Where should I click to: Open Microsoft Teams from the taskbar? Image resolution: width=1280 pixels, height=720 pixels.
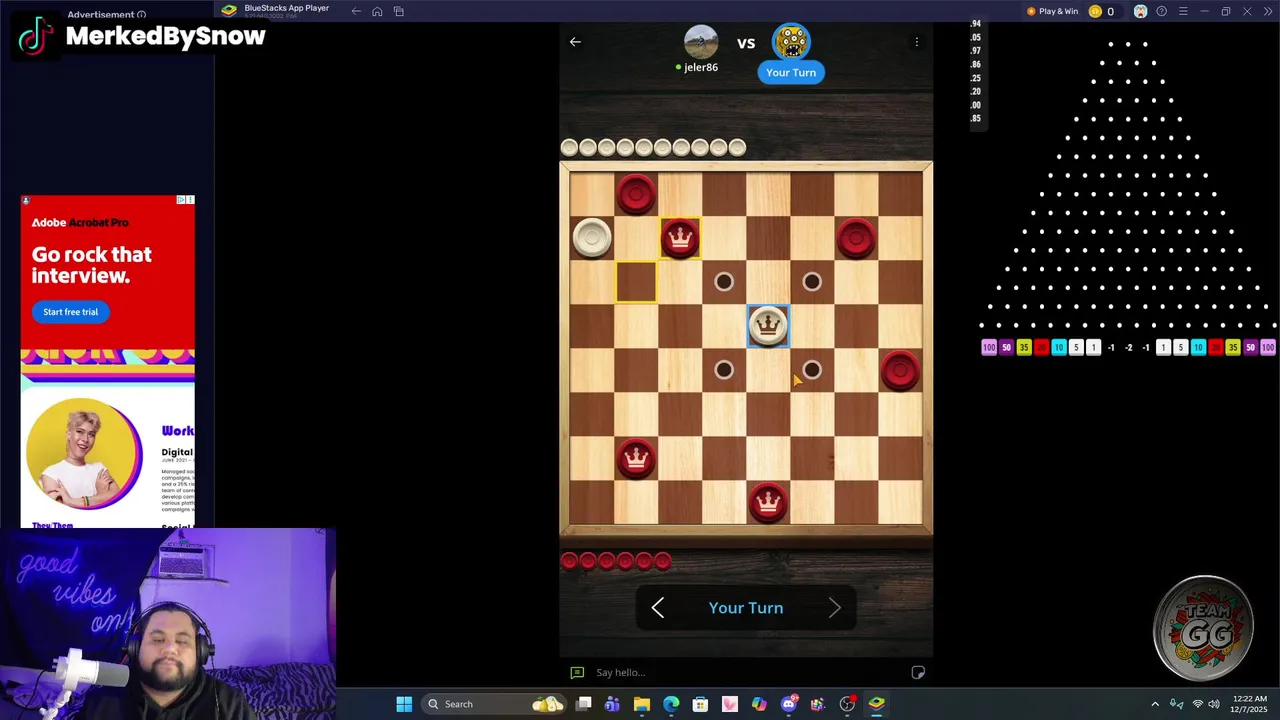click(612, 704)
